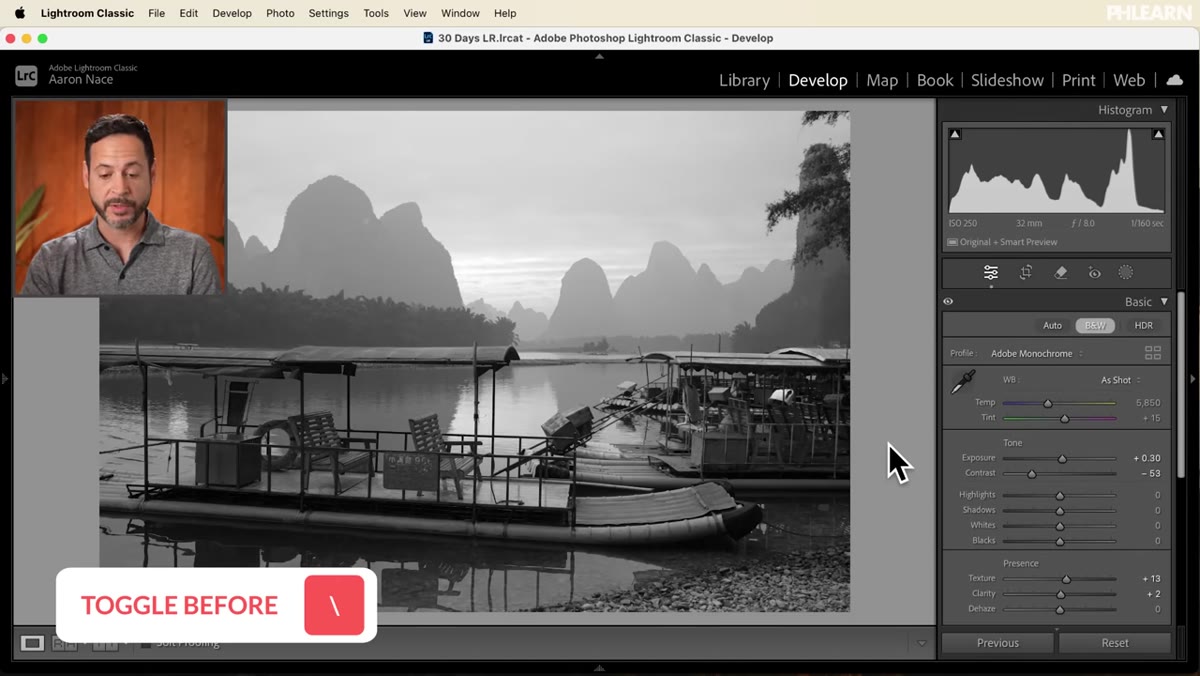Select Loupe view mode icon

coord(32,643)
